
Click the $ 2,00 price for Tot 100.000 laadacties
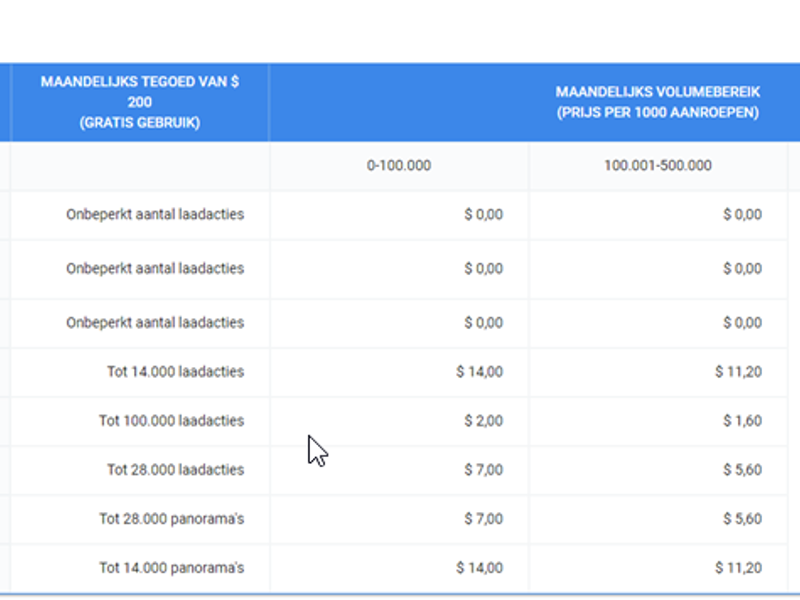pyautogui.click(x=486, y=420)
